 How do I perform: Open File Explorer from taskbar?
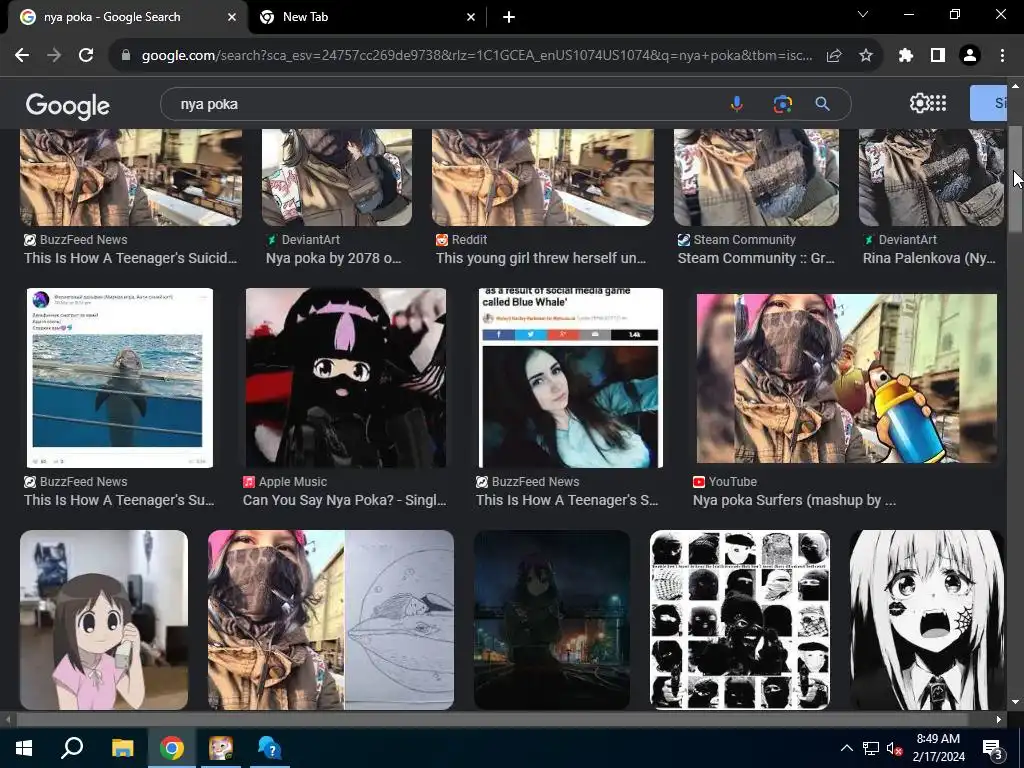pyautogui.click(x=122, y=748)
